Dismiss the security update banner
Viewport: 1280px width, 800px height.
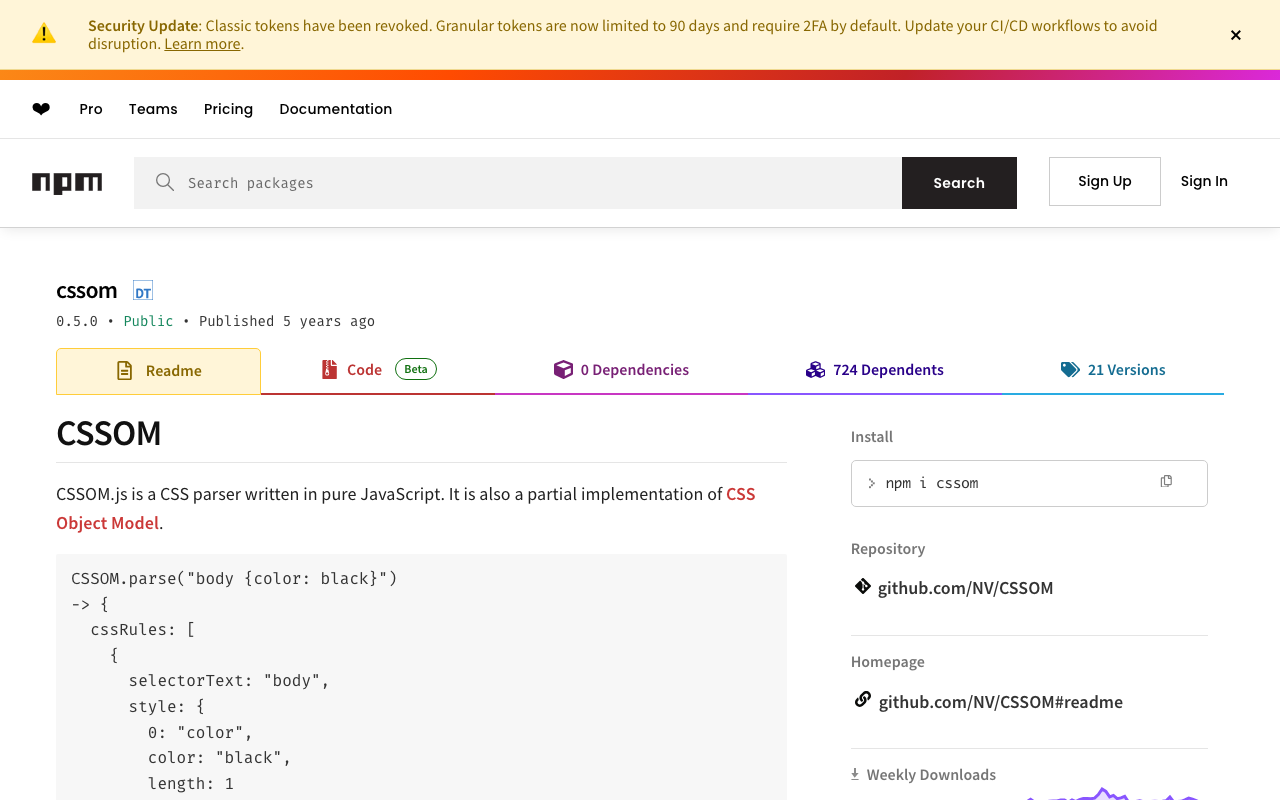pos(1236,35)
